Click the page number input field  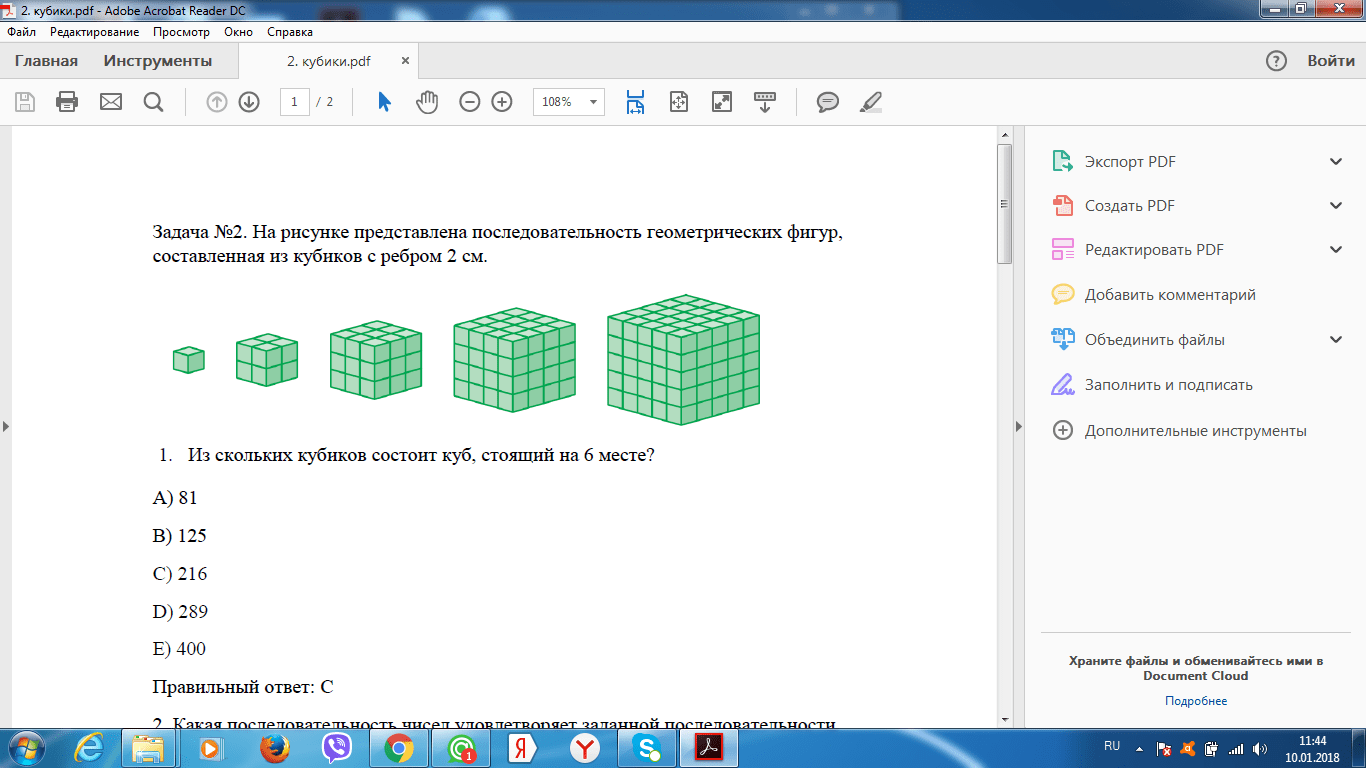295,102
